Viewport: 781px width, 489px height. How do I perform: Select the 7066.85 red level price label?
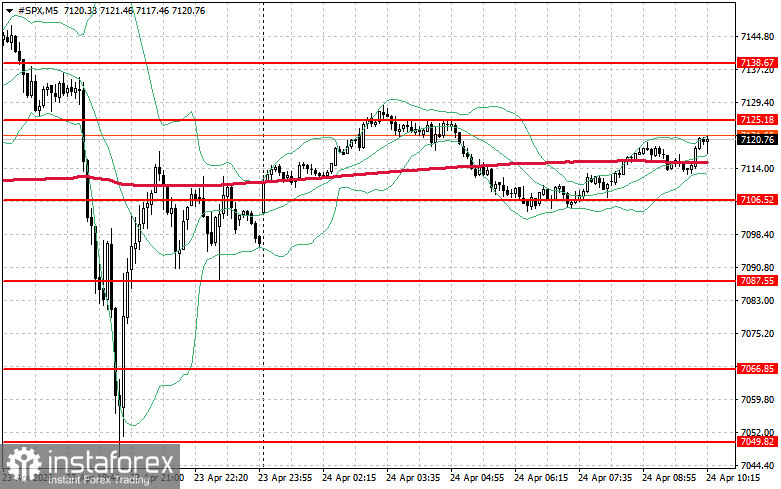coord(757,368)
